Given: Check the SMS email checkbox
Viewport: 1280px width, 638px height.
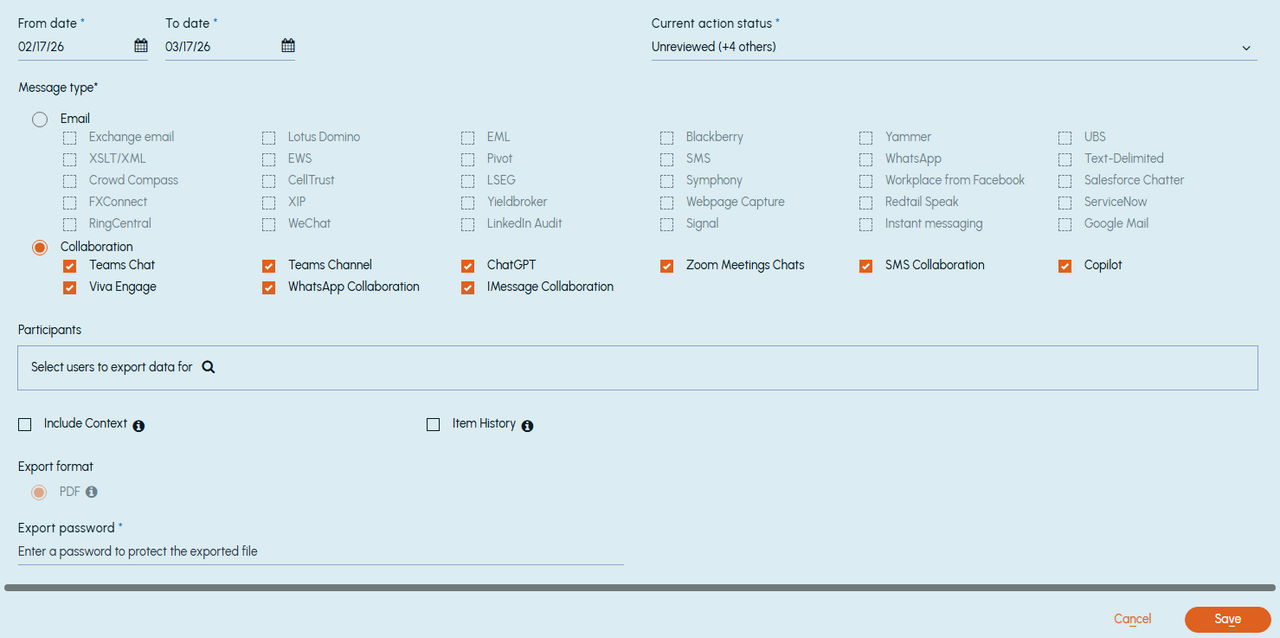Looking at the screenshot, I should point(666,160).
